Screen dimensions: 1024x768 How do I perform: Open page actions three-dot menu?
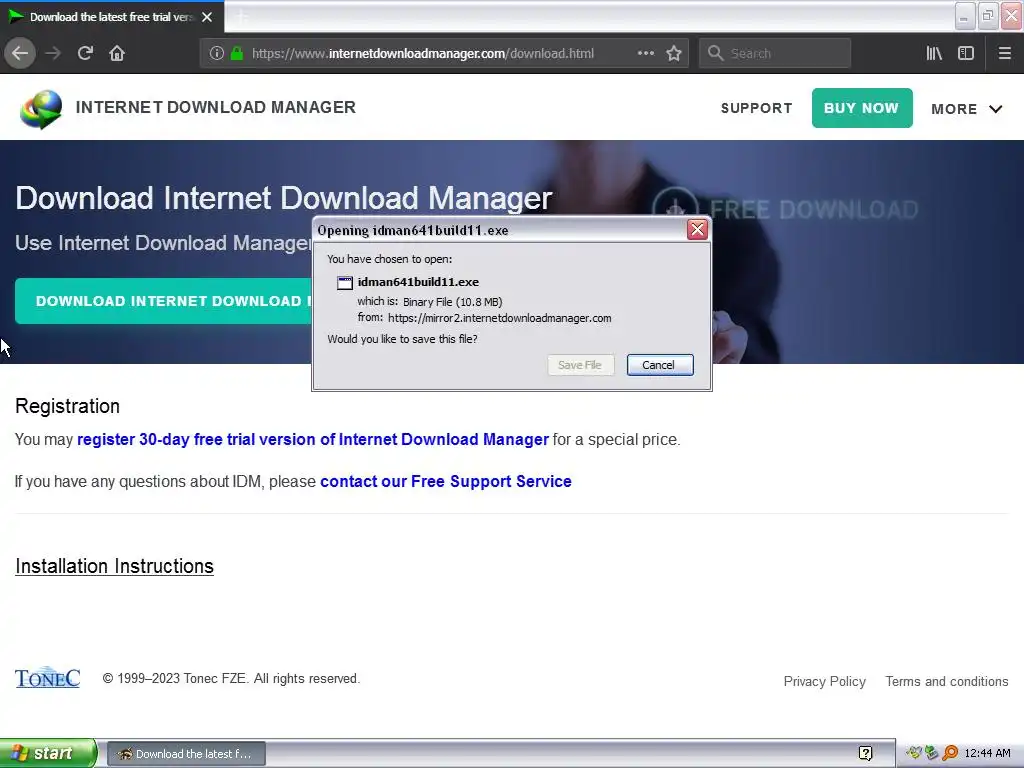[645, 53]
